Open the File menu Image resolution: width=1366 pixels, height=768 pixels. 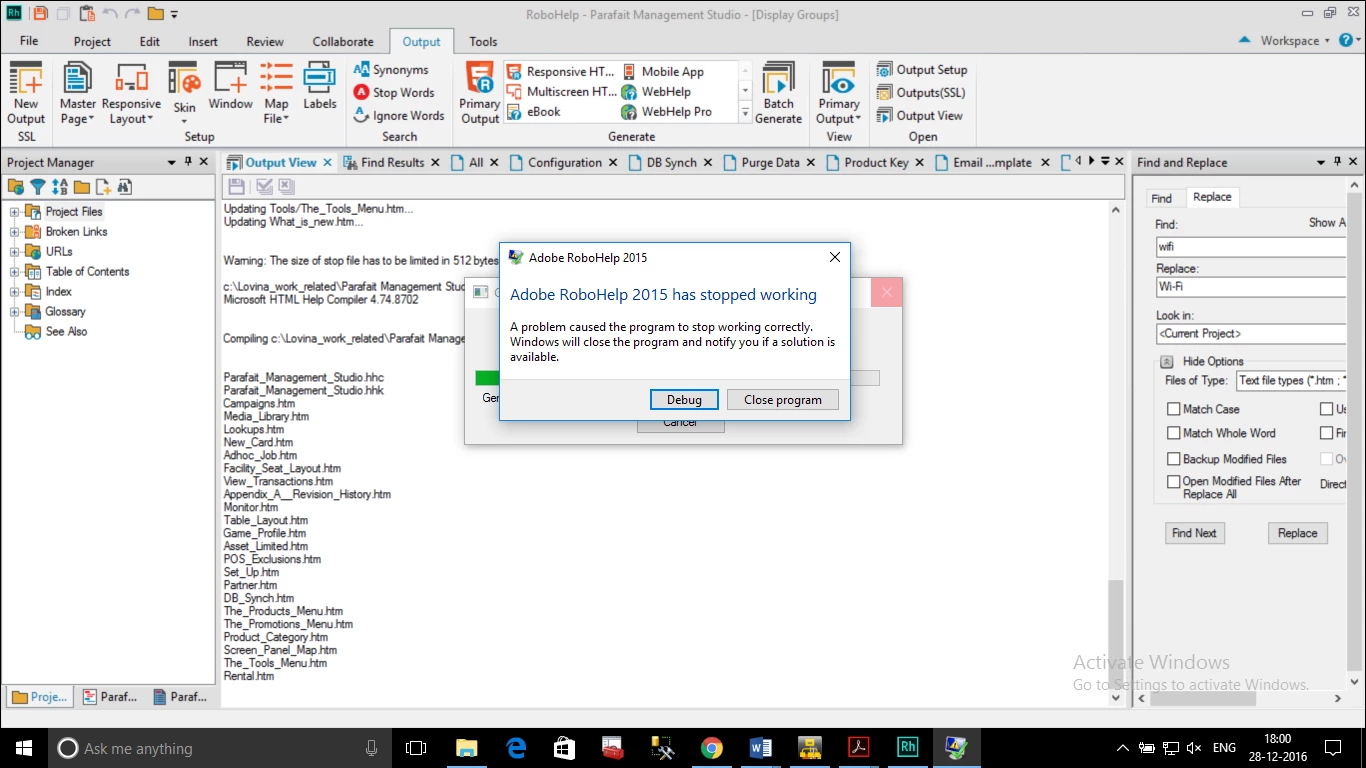tap(29, 41)
